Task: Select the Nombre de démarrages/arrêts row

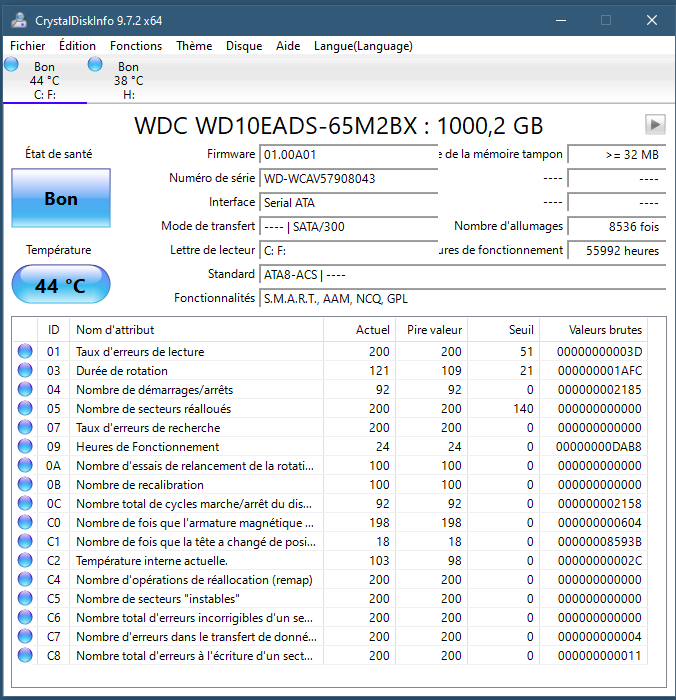Action: tap(330, 390)
